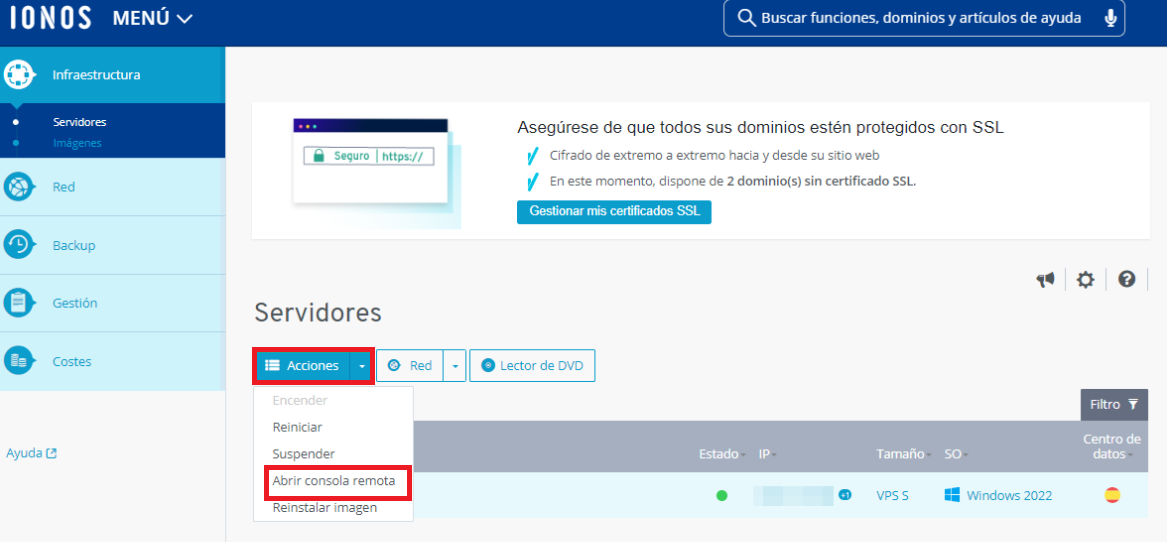1167x542 pixels.
Task: Open the announcements megaphone icon
Action: [1045, 280]
